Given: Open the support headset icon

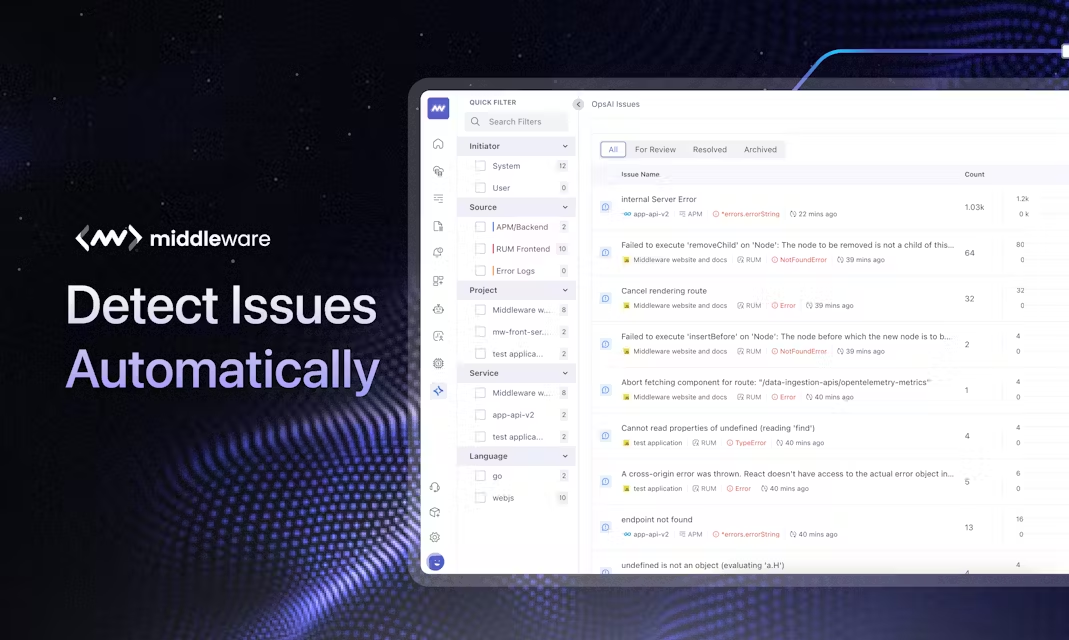Looking at the screenshot, I should [x=435, y=487].
